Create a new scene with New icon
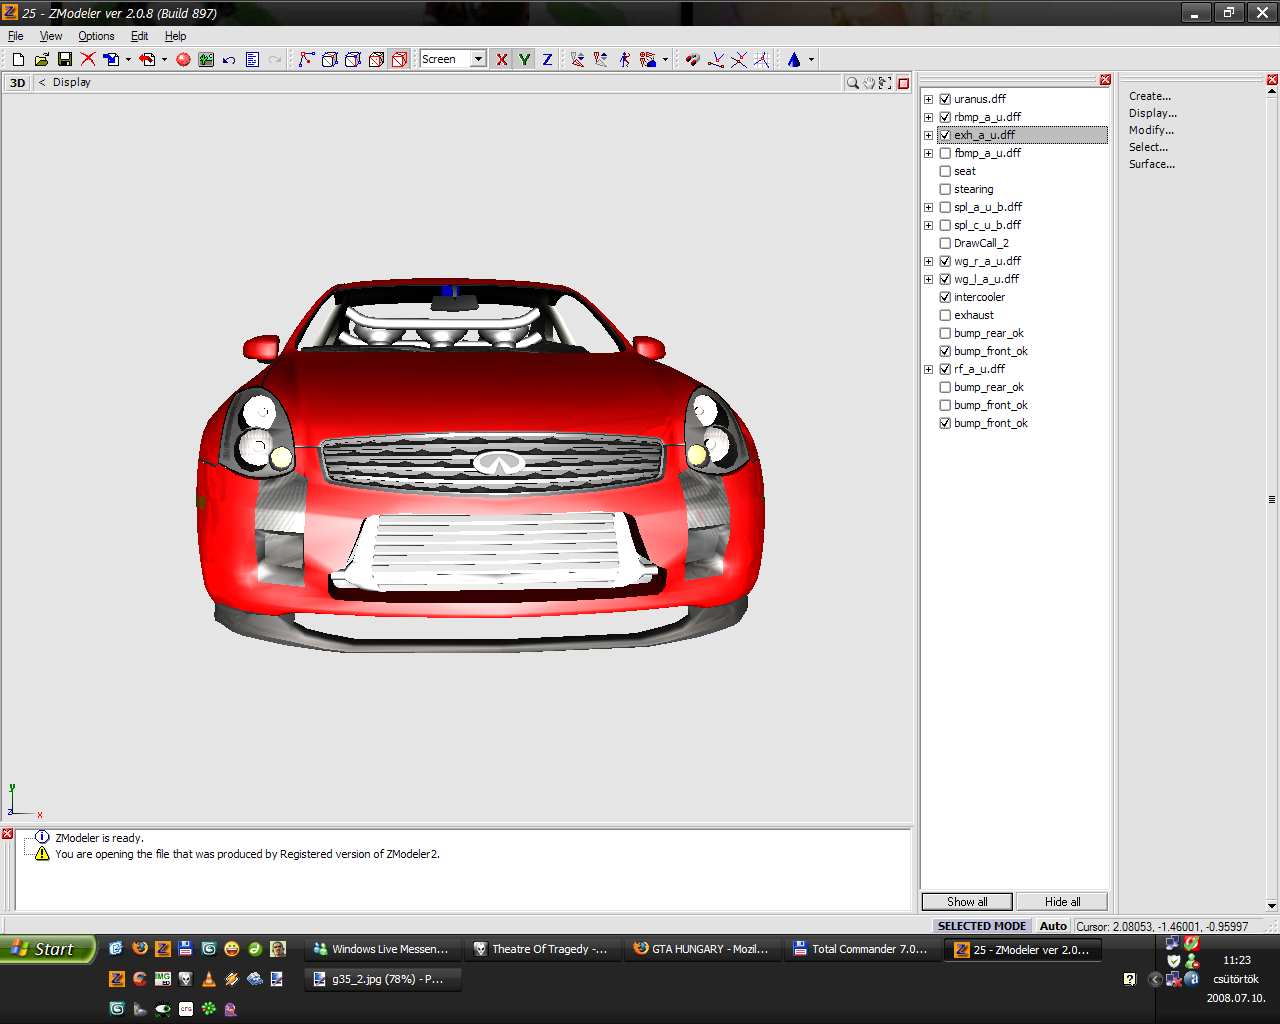Viewport: 1280px width, 1024px height. click(x=18, y=60)
